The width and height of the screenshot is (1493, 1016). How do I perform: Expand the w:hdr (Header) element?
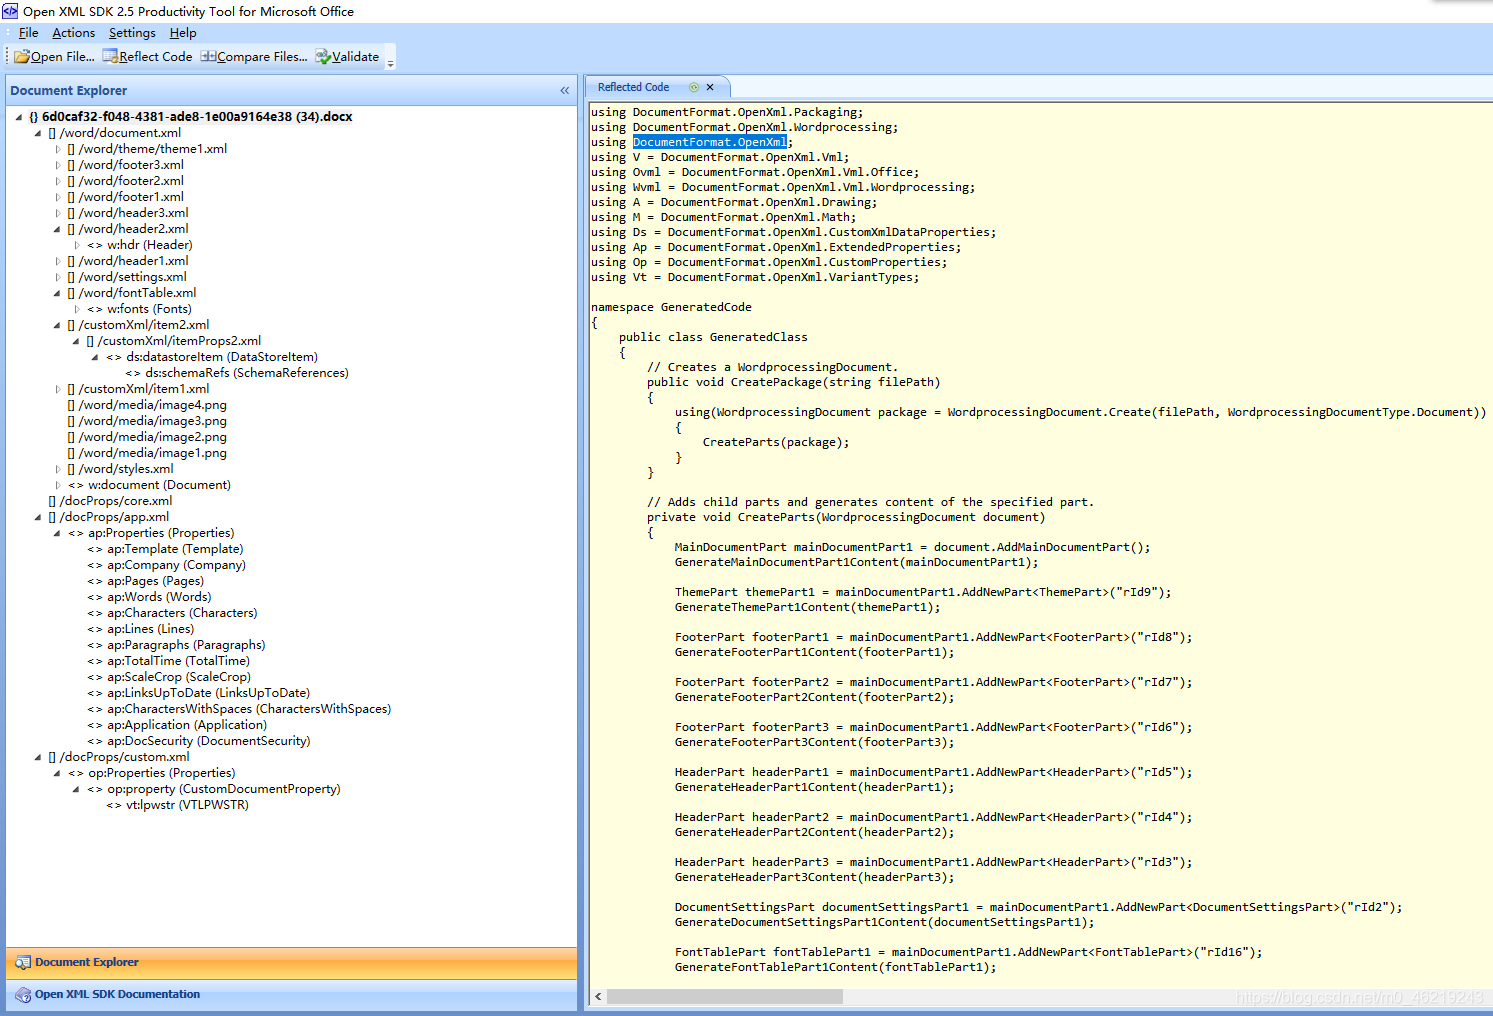click(77, 245)
